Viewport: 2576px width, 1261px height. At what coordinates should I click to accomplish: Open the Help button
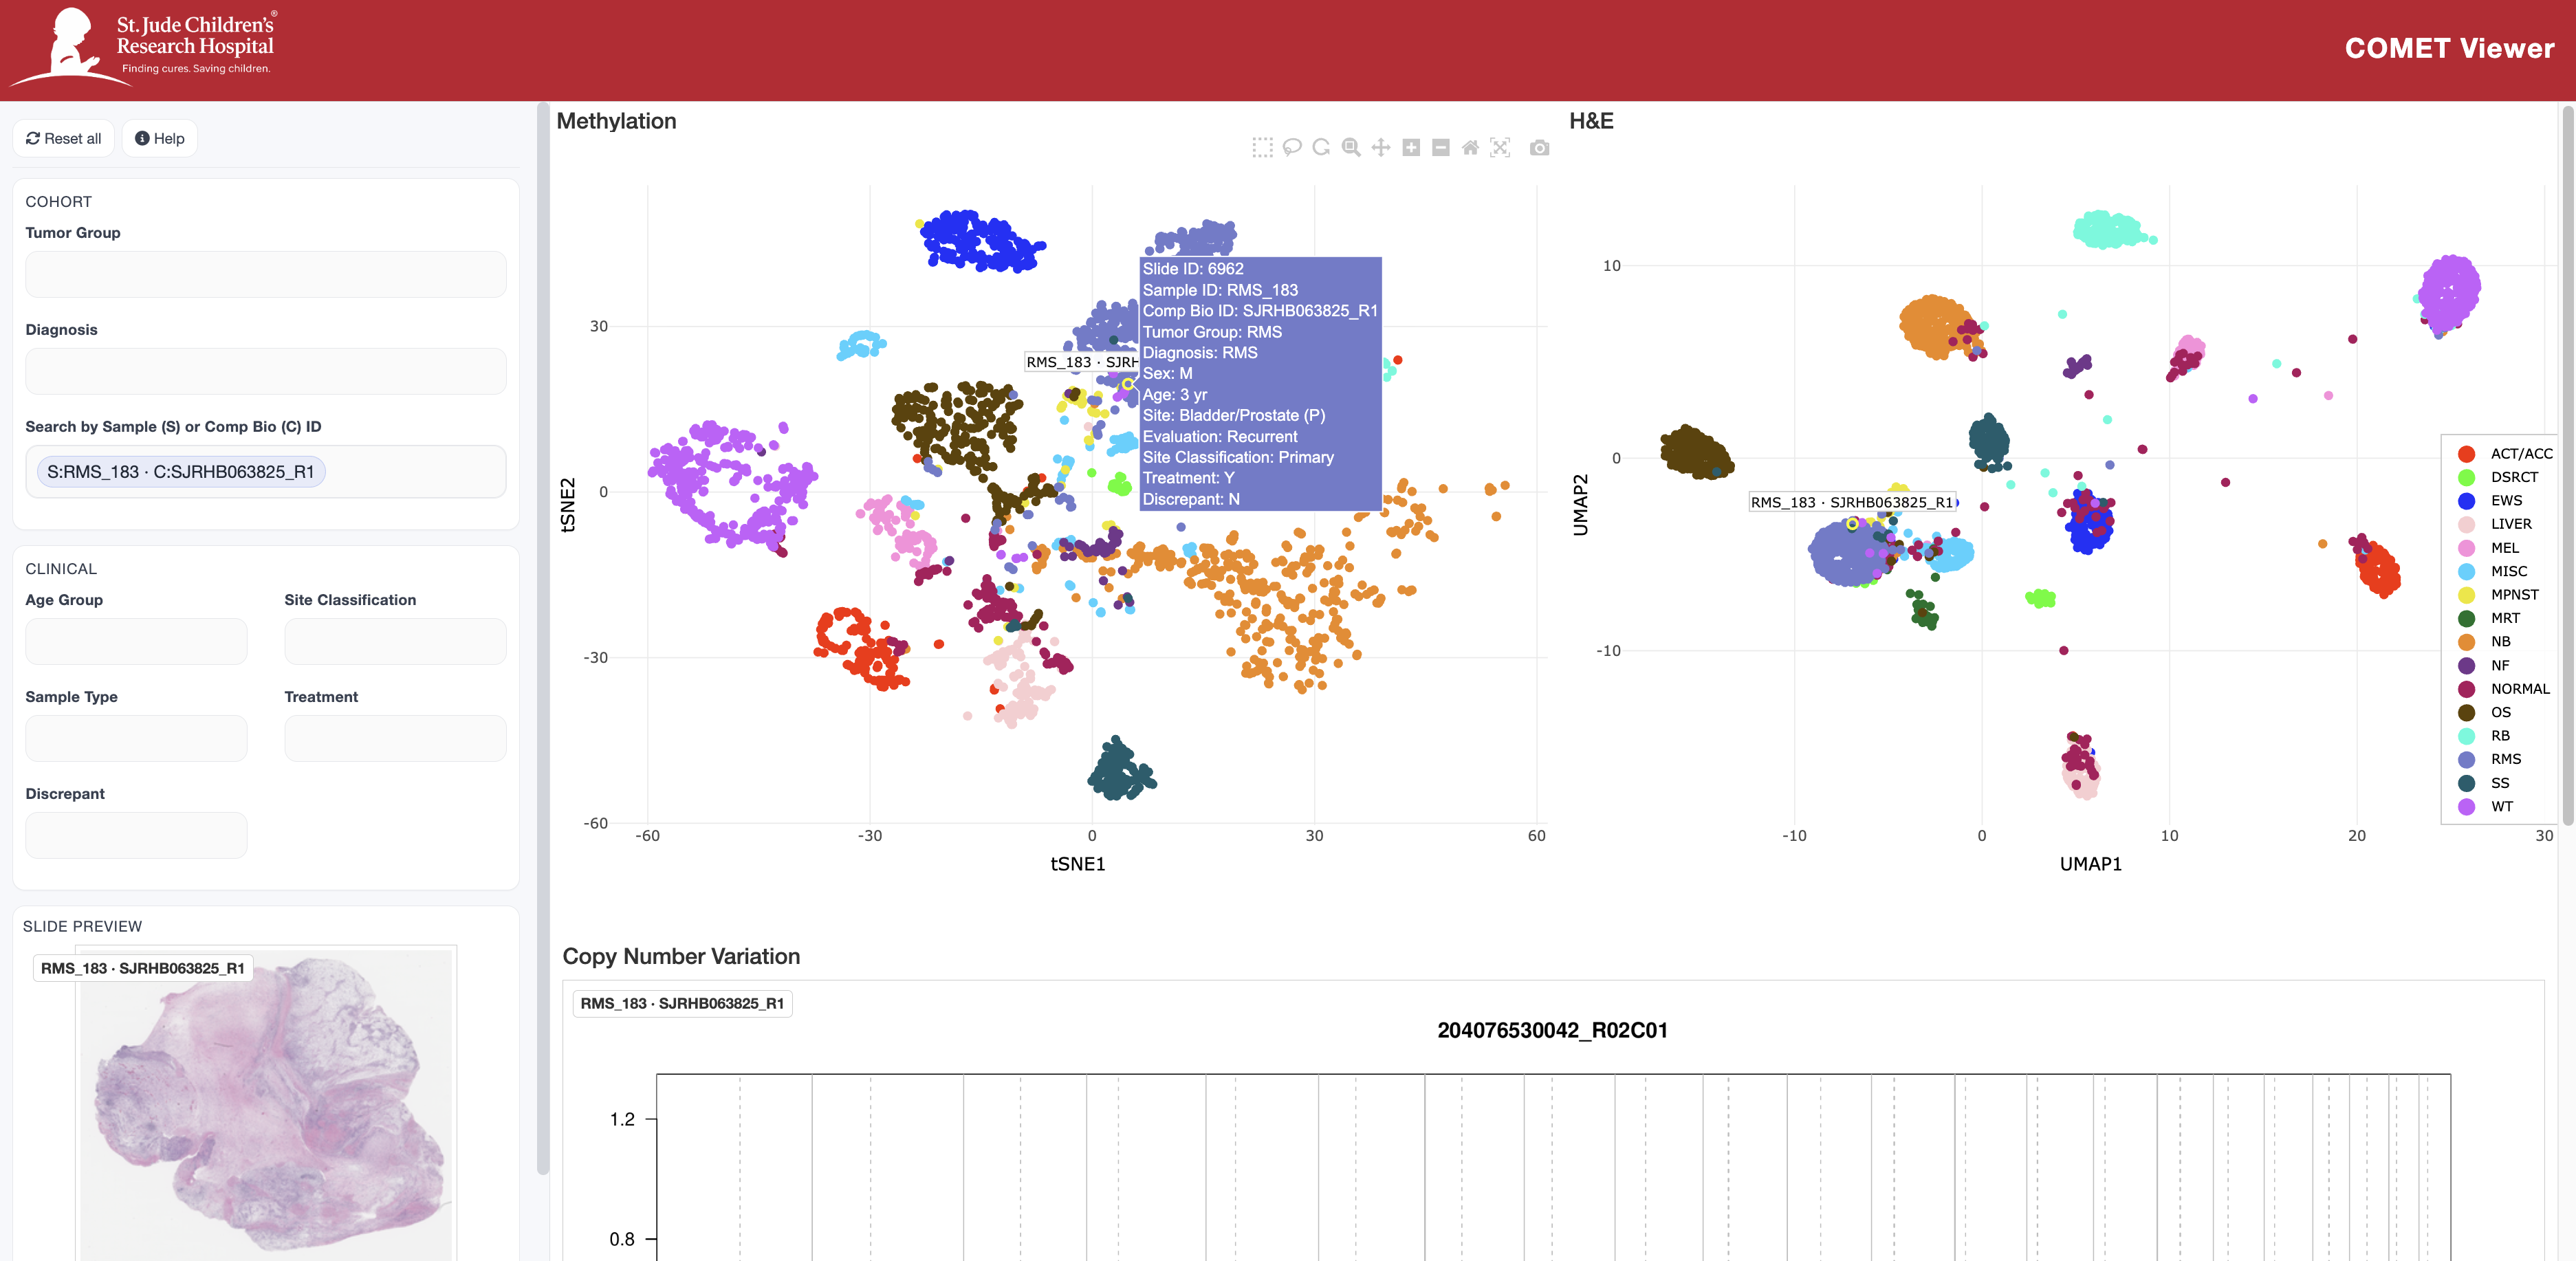pos(160,138)
